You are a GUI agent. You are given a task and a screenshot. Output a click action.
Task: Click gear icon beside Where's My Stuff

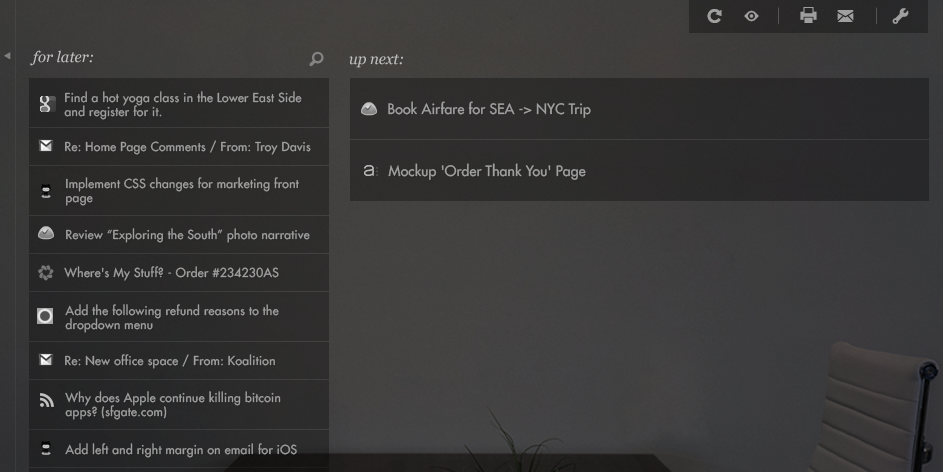click(x=46, y=272)
